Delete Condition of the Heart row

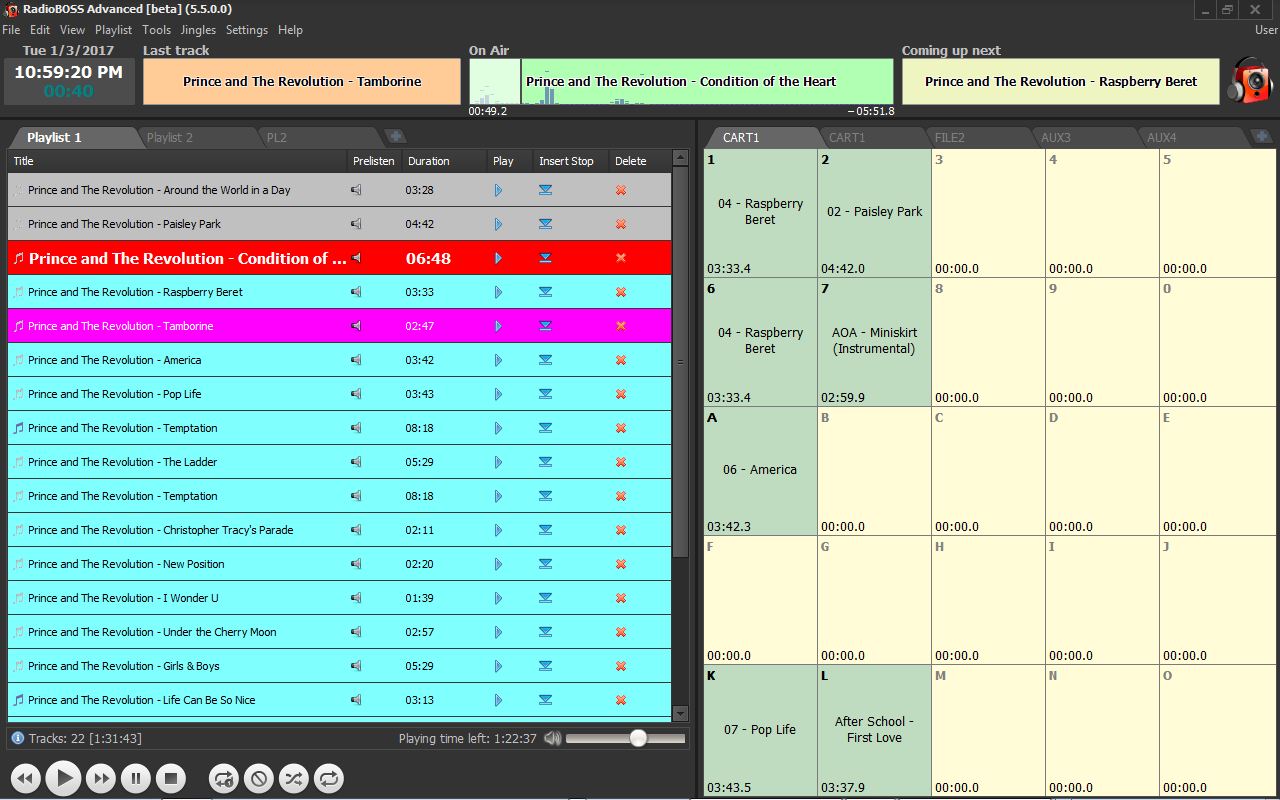(621, 258)
